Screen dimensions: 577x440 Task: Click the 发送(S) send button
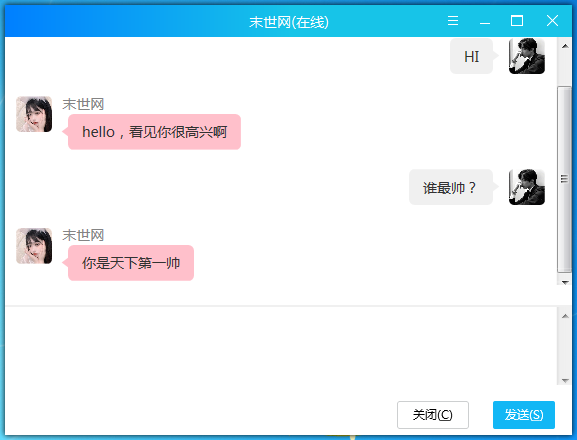pos(524,415)
